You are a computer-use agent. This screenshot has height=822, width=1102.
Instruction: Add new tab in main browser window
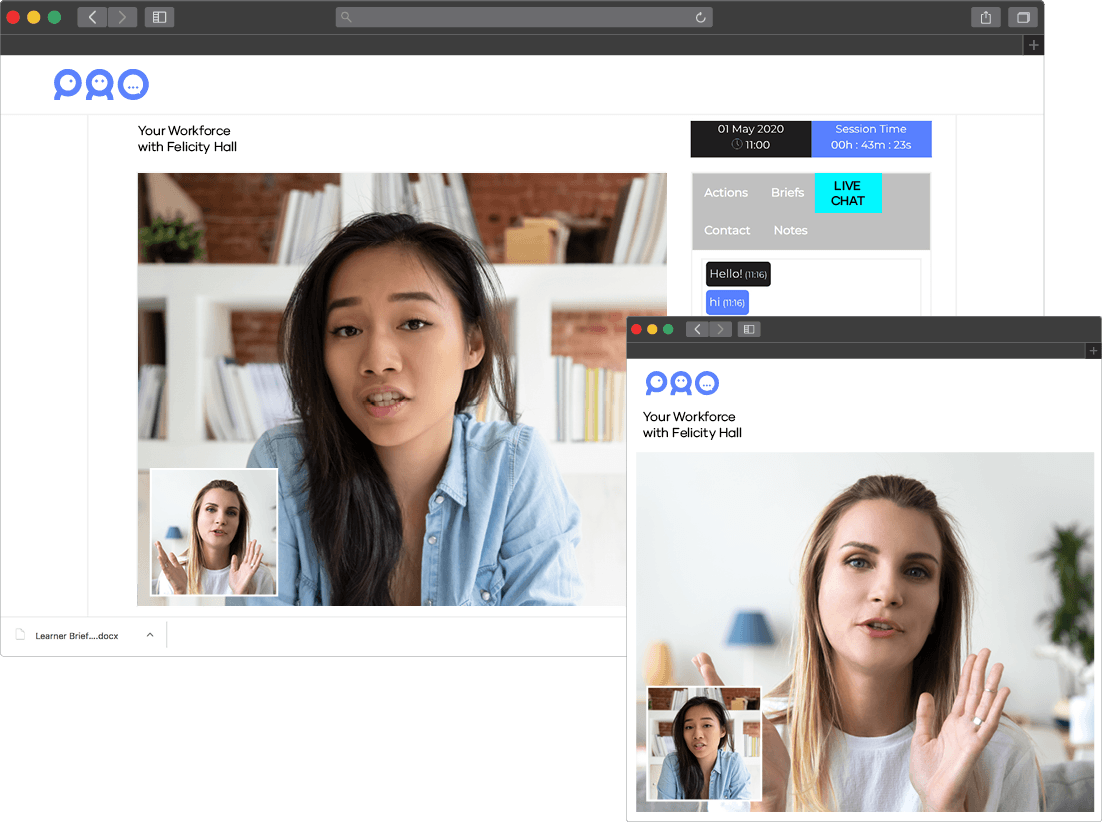click(1033, 45)
